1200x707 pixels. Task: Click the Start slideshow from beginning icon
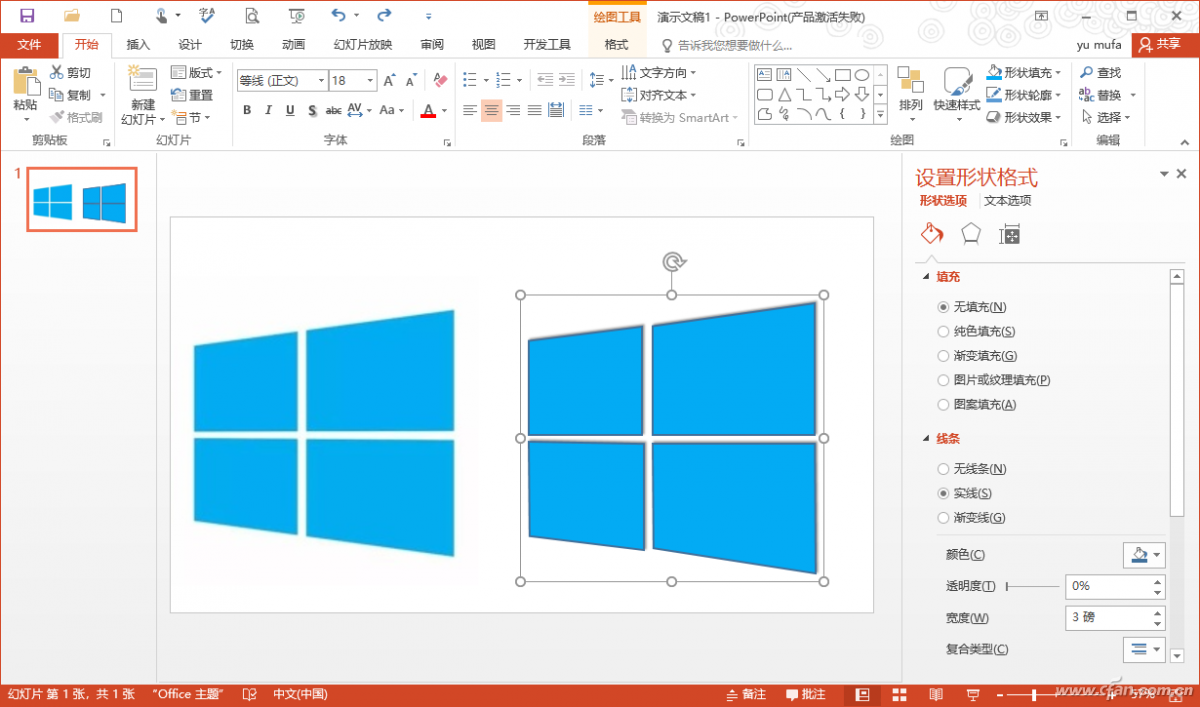point(297,16)
